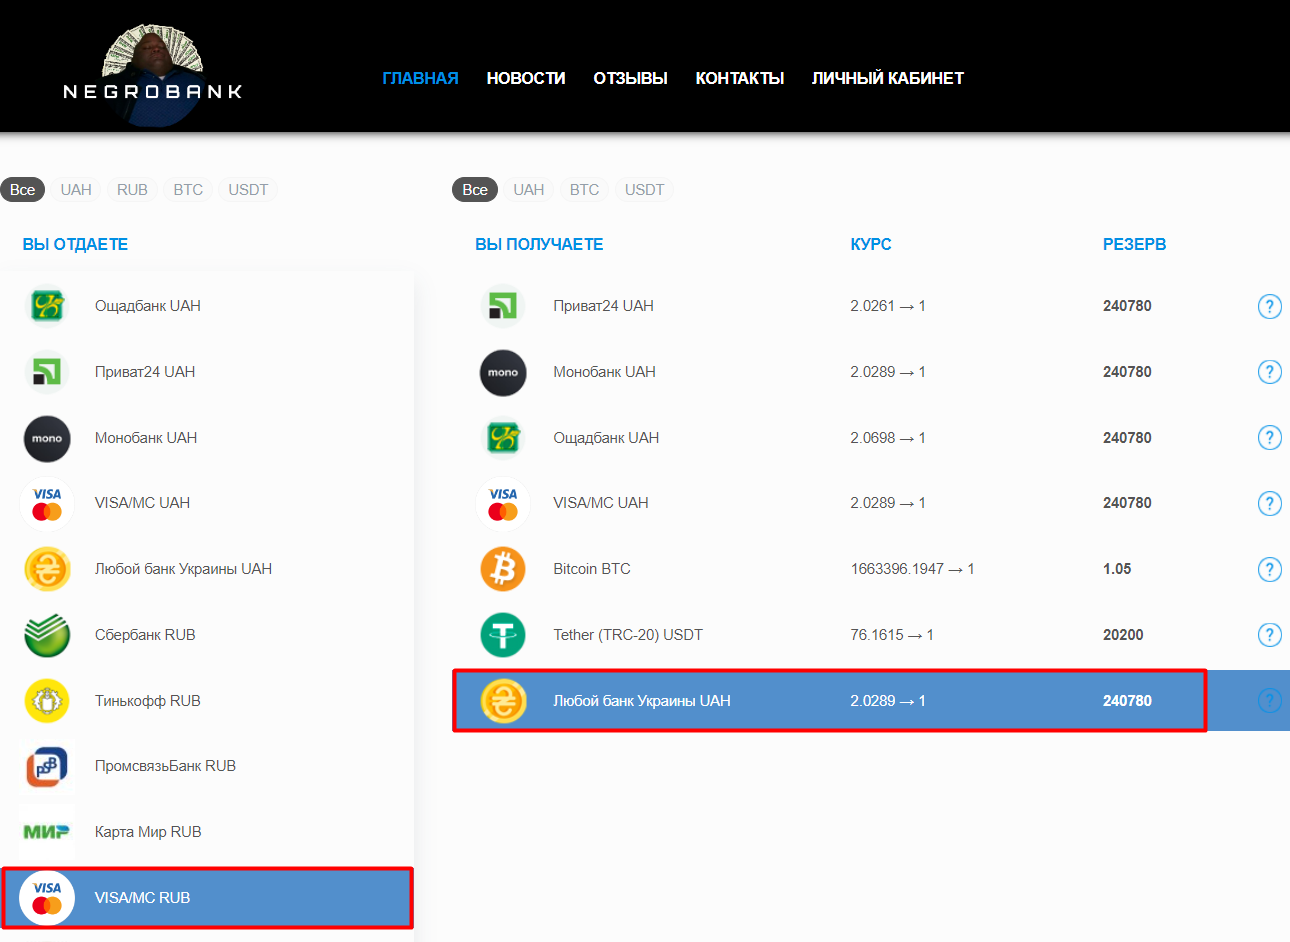
Task: Click the Ощадбанк icon in receive list
Action: coord(503,438)
